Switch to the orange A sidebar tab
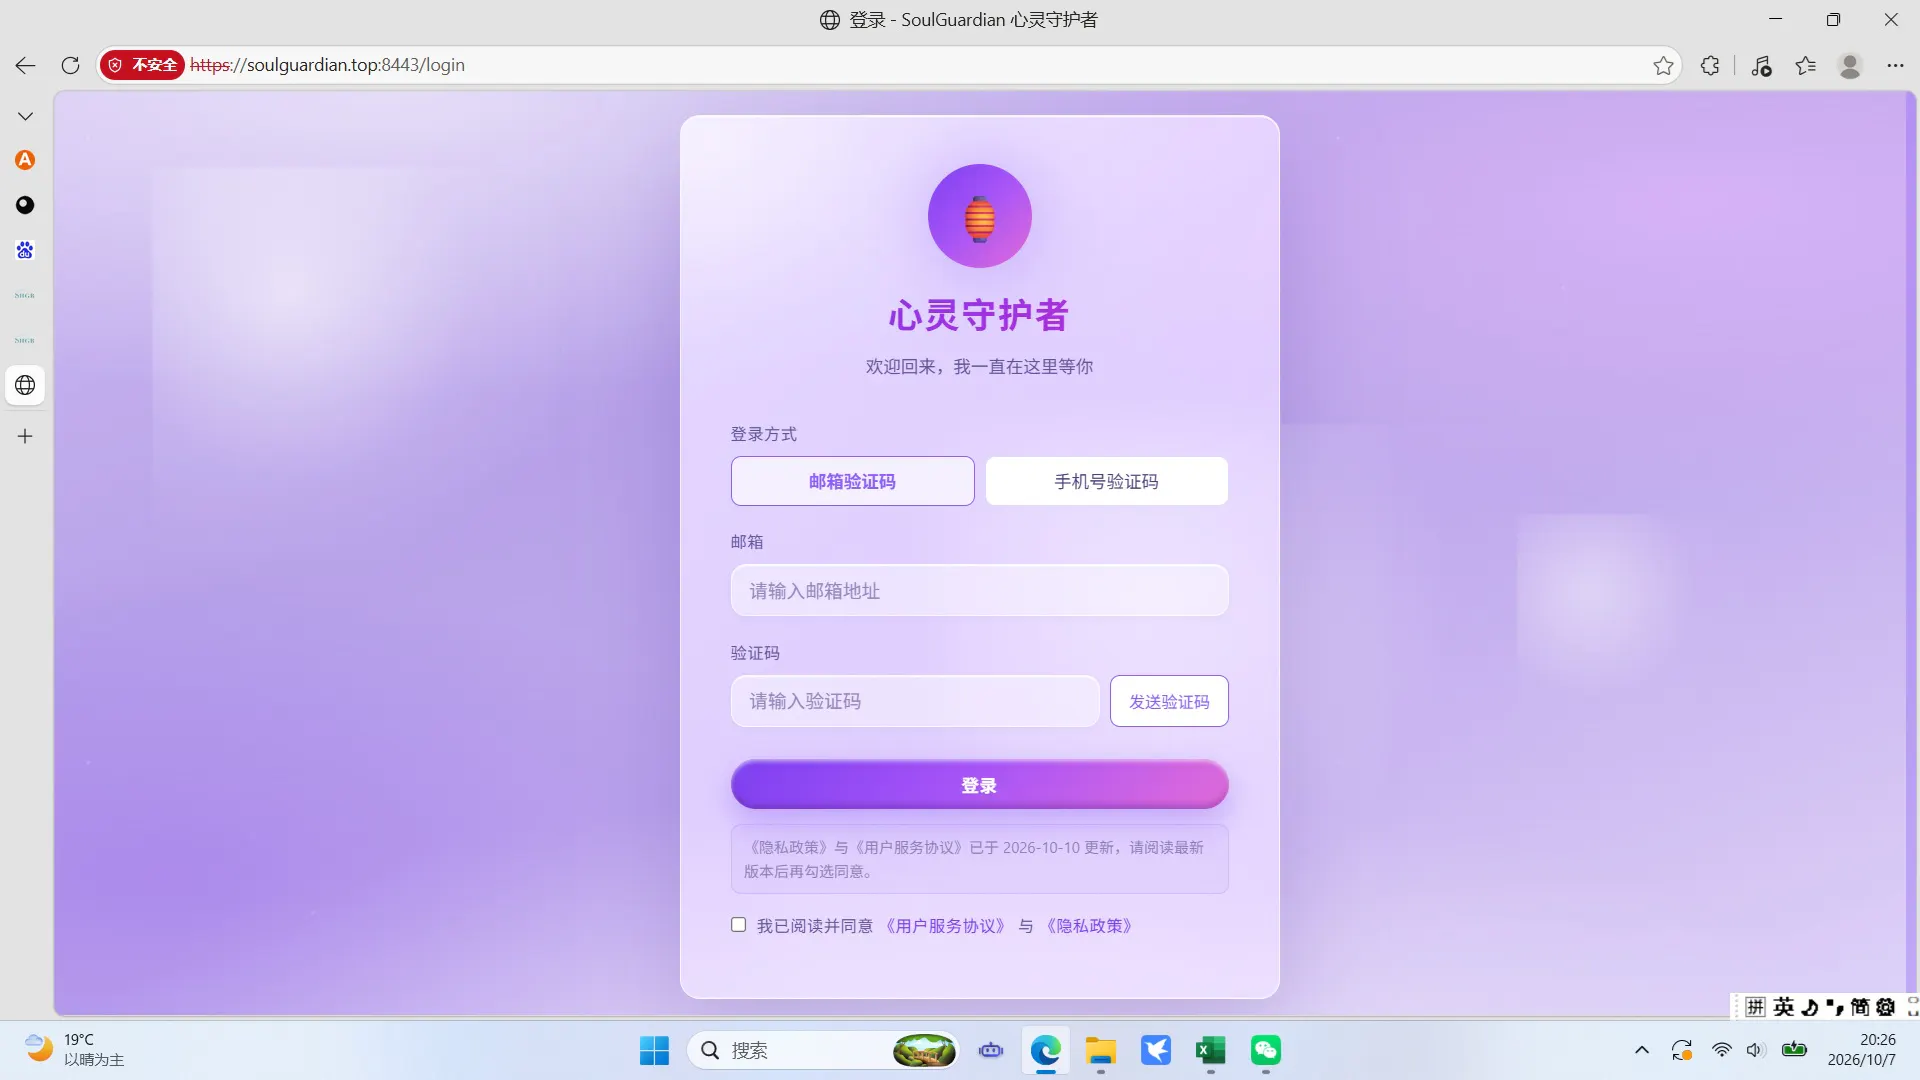The image size is (1920, 1080). (x=25, y=160)
